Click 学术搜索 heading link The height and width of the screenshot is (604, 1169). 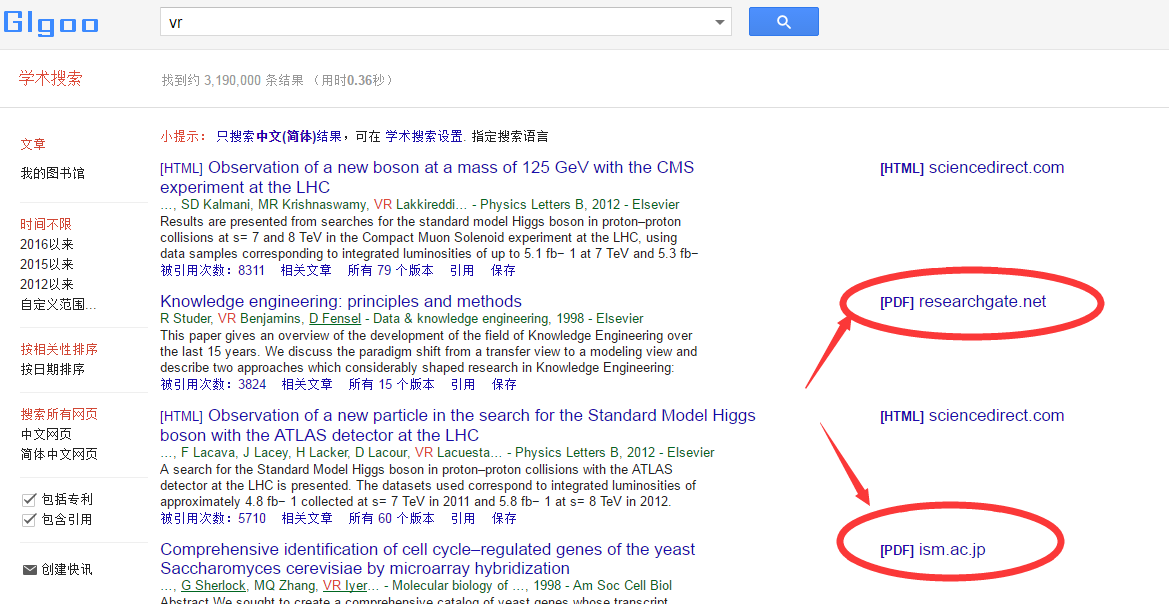(50, 79)
